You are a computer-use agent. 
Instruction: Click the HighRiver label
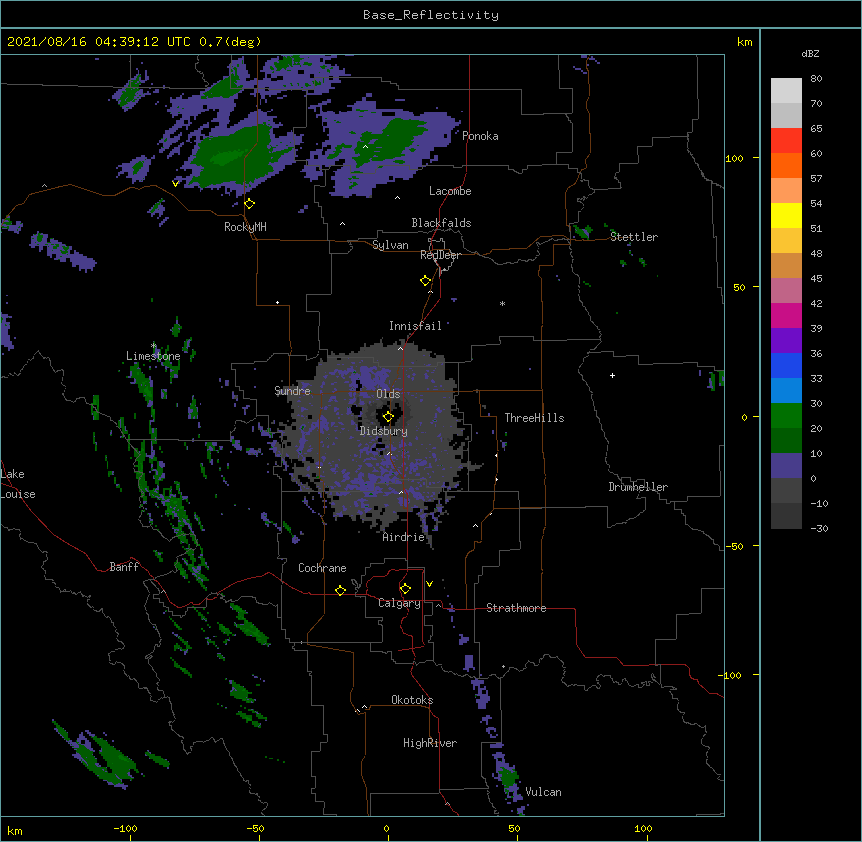[x=430, y=743]
